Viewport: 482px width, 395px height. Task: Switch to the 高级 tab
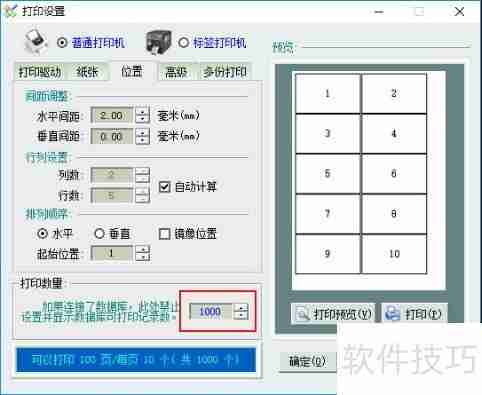[176, 72]
